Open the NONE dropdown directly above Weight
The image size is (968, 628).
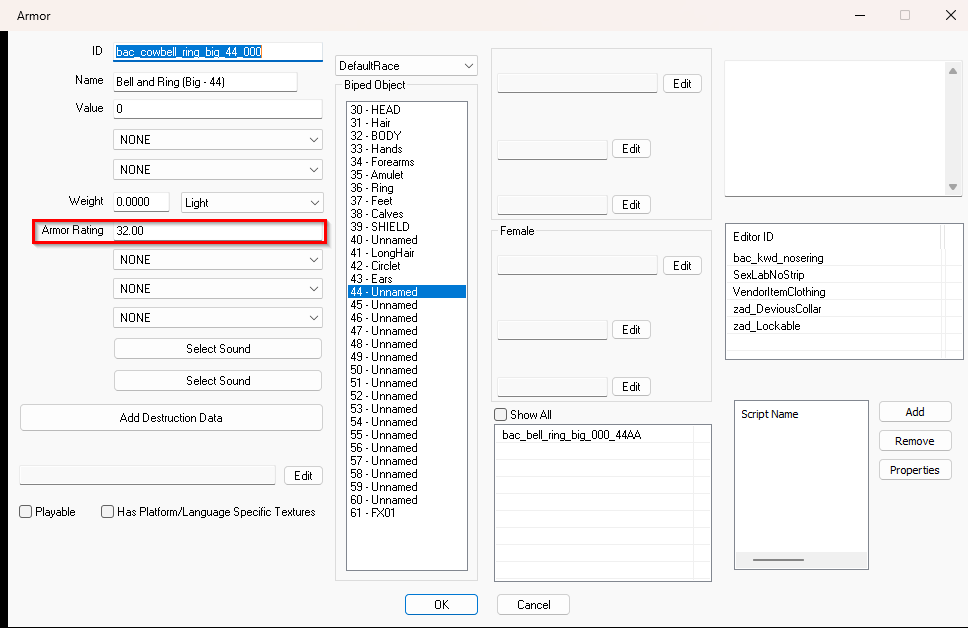pos(218,170)
